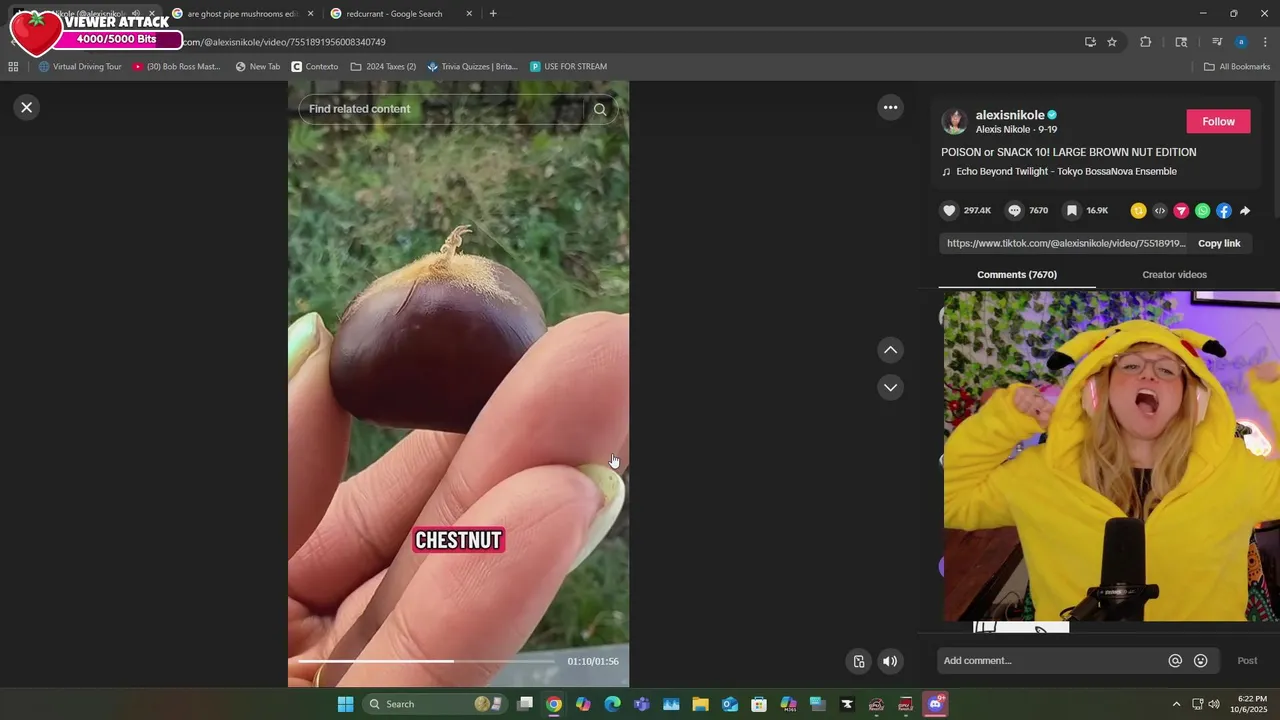Share video to Facebook
The image size is (1280, 720).
pos(1224,211)
